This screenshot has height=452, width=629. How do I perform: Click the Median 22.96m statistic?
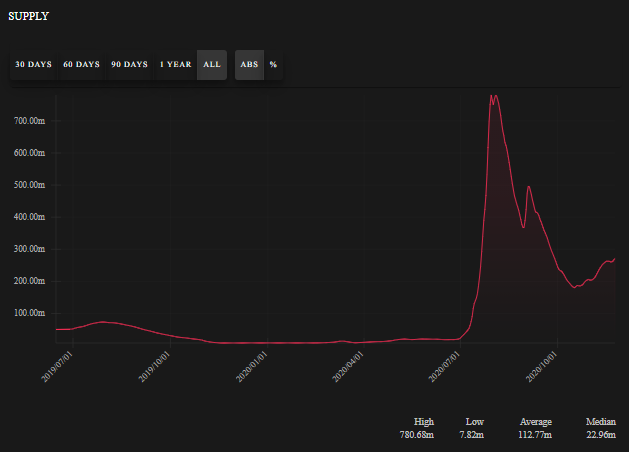601,428
